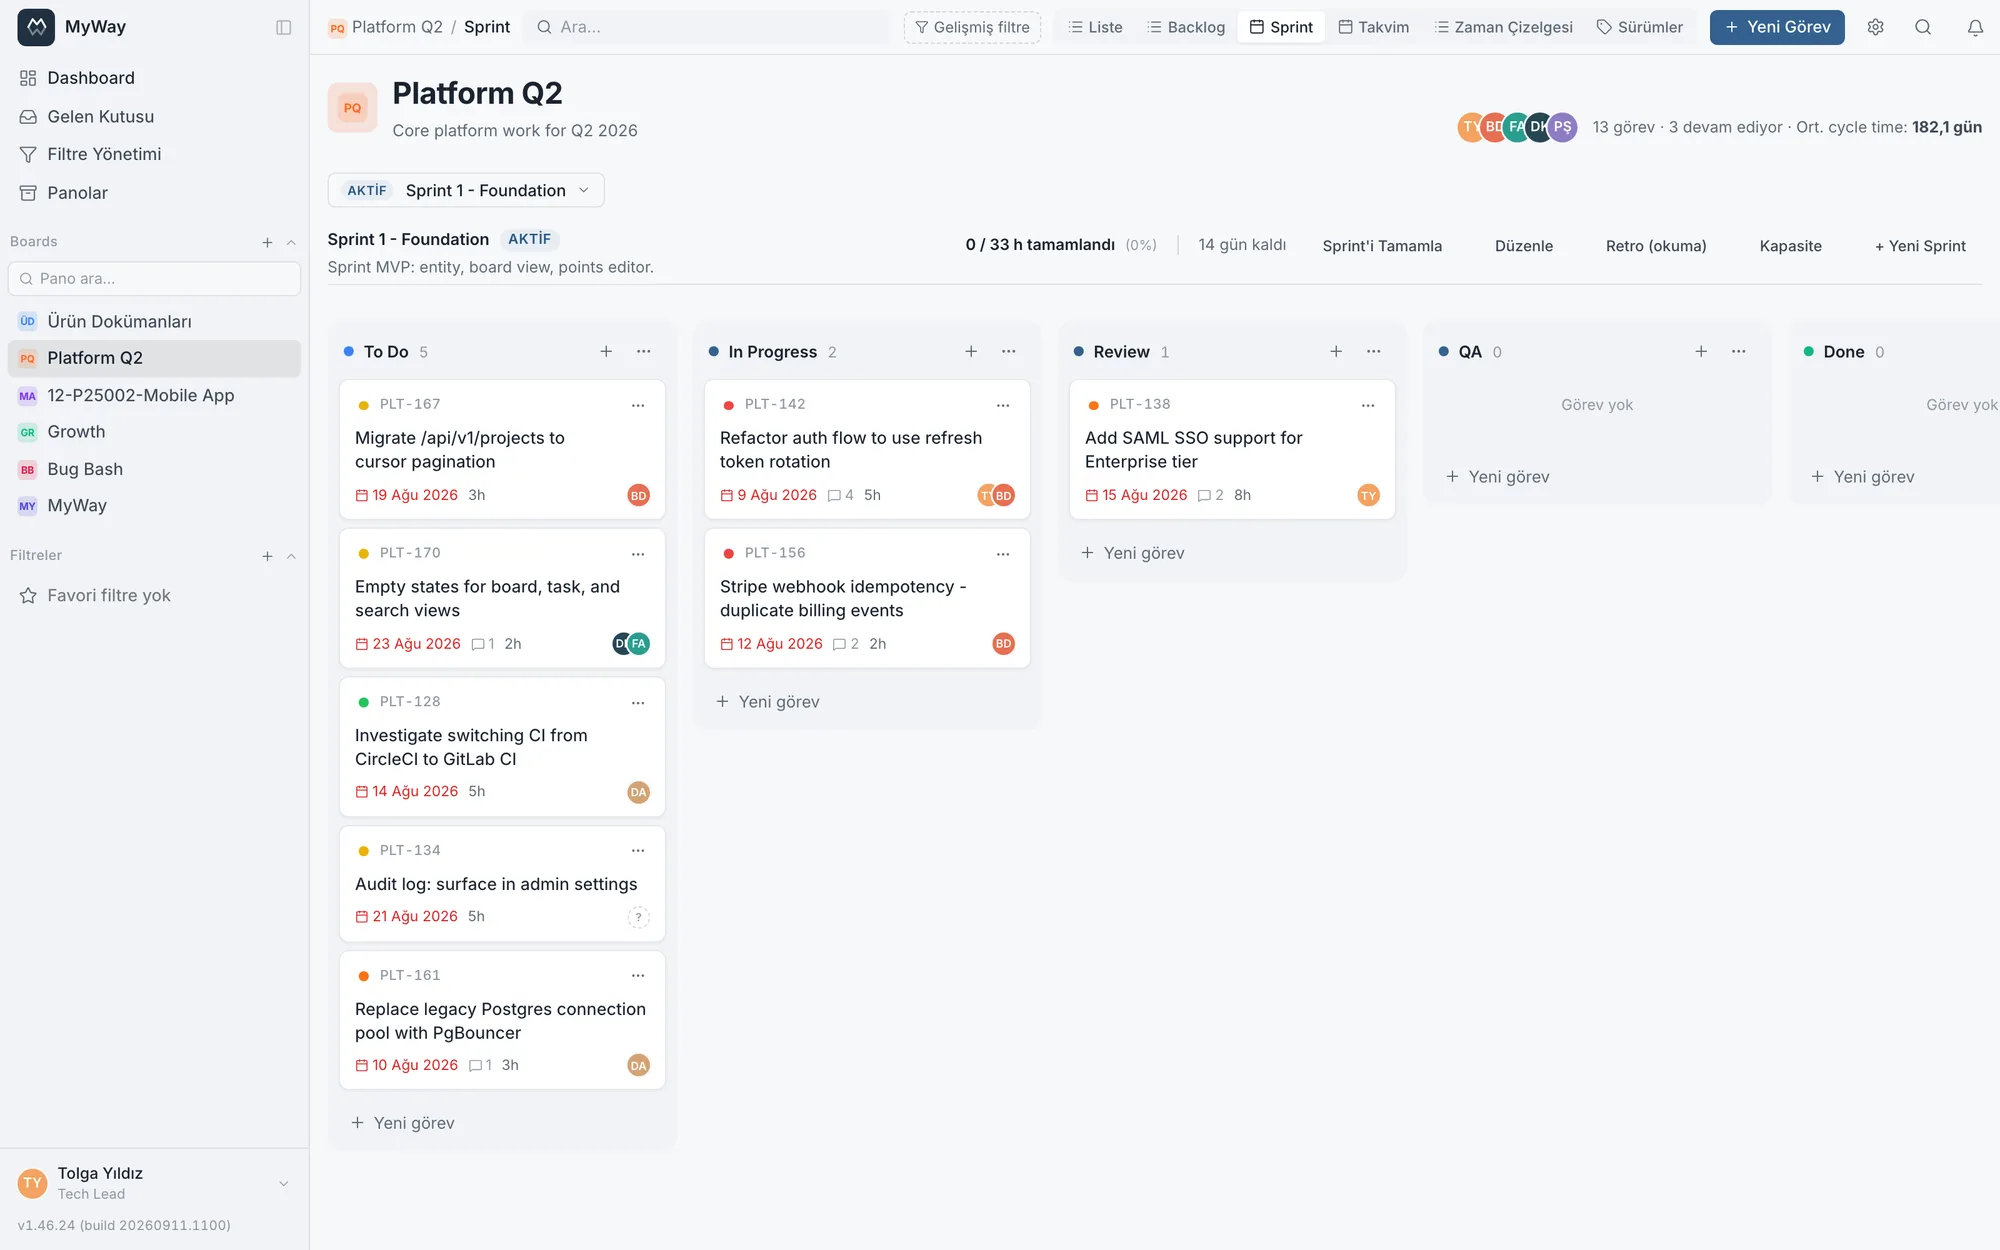Expand the Sprint 1 - Foundation selector
This screenshot has width=2000, height=1250.
point(466,190)
